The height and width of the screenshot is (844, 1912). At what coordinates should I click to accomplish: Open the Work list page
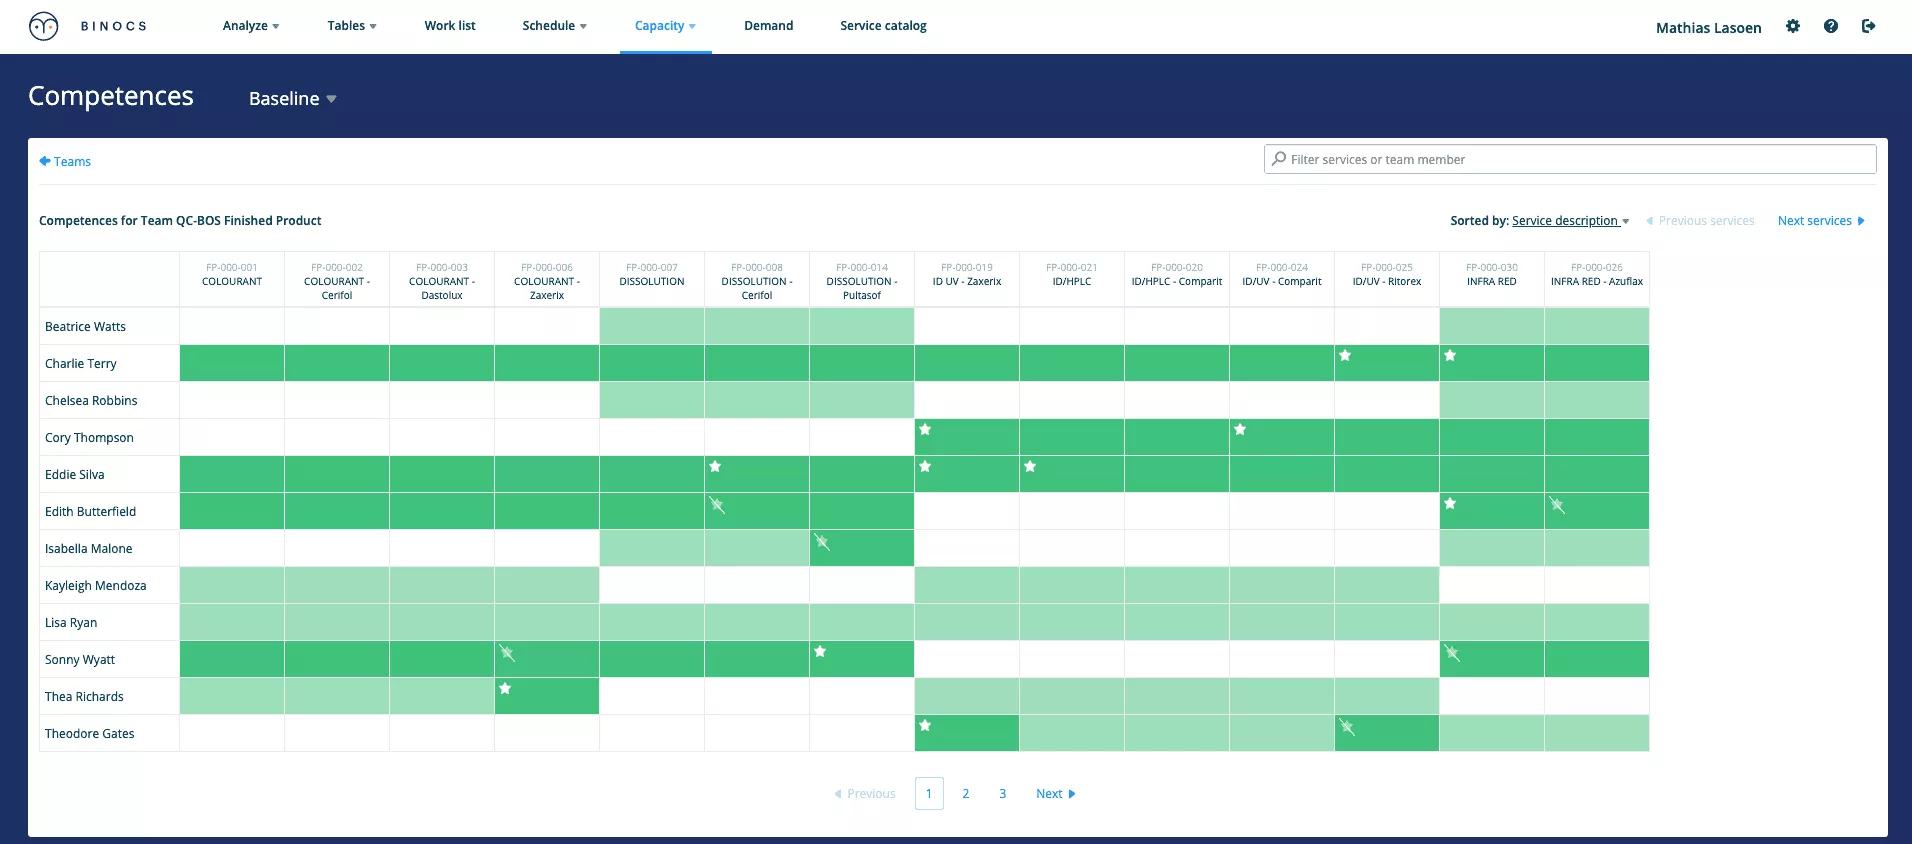(450, 26)
